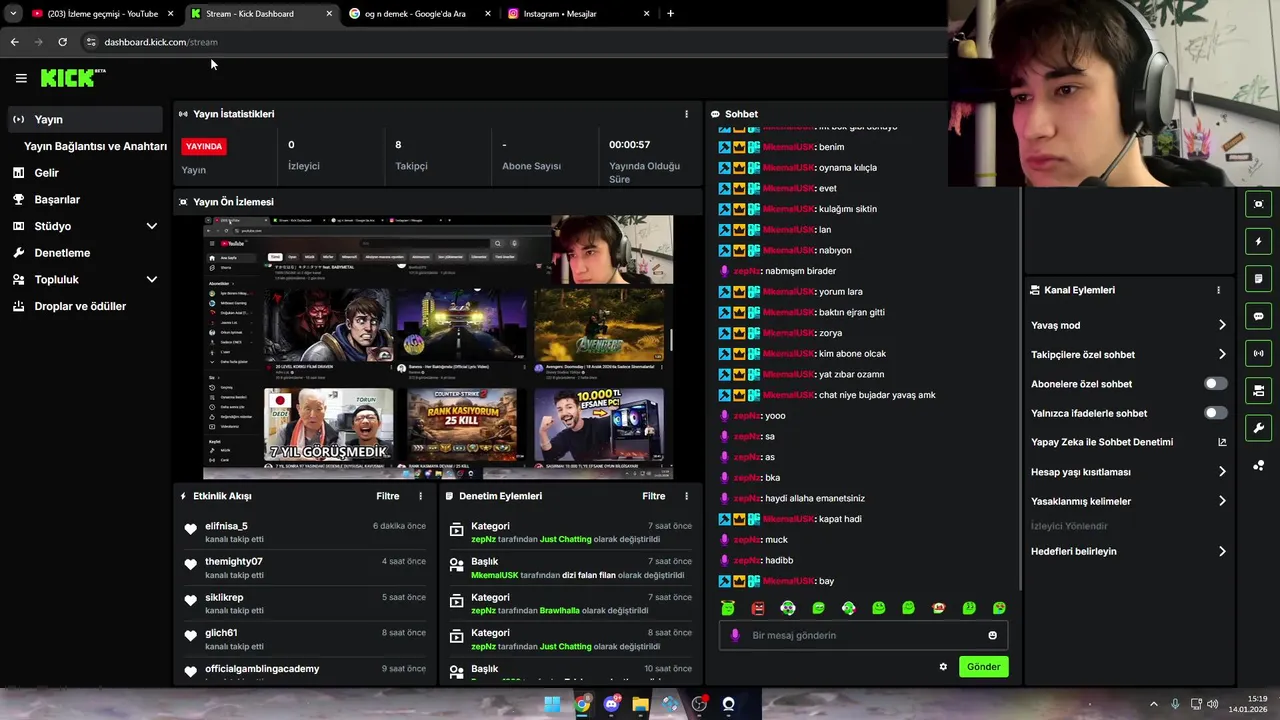Screen dimensions: 1280x720
Task: Open a new browser tab
Action: pos(670,14)
